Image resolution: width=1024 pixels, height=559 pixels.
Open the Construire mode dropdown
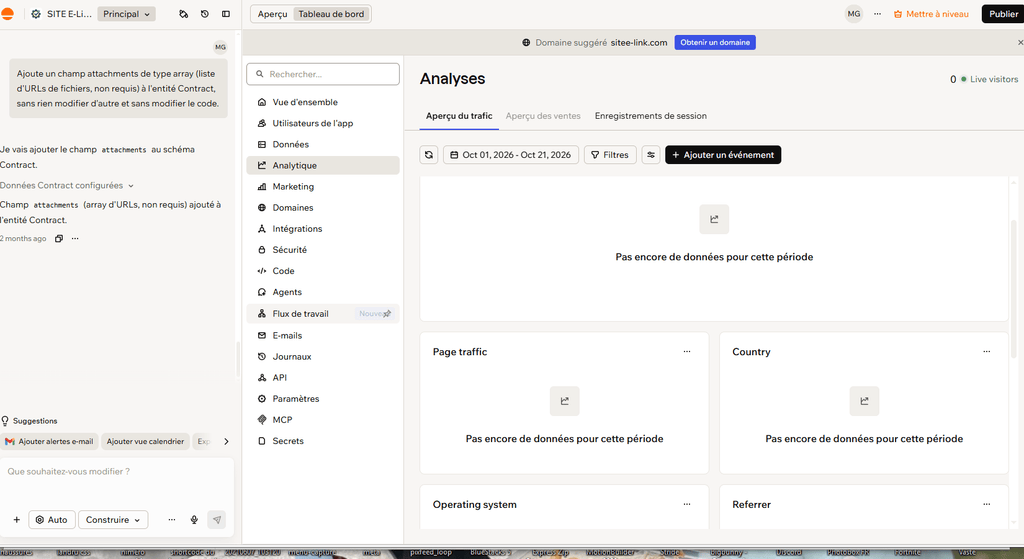pyautogui.click(x=113, y=520)
